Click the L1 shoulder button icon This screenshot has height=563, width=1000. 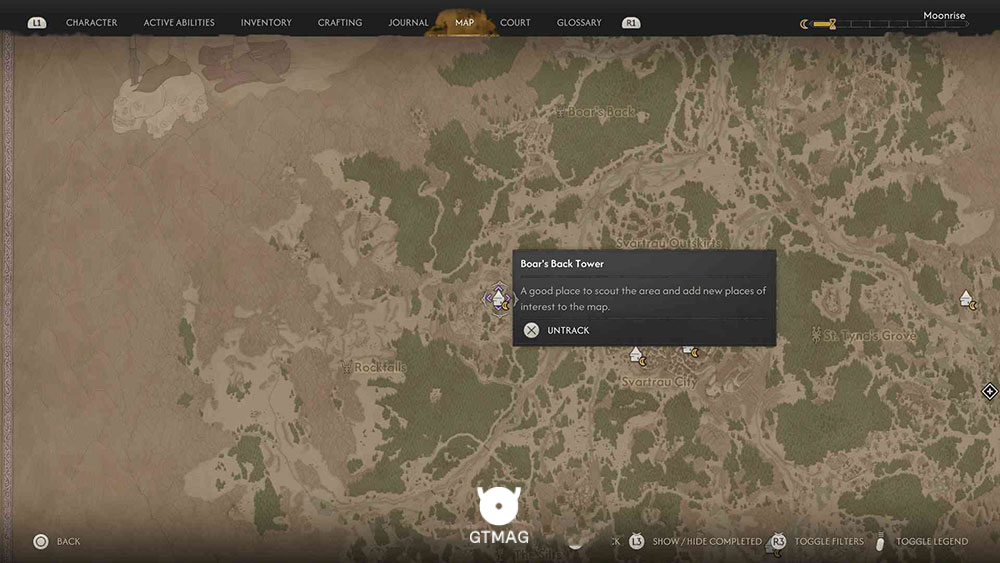click(x=36, y=23)
